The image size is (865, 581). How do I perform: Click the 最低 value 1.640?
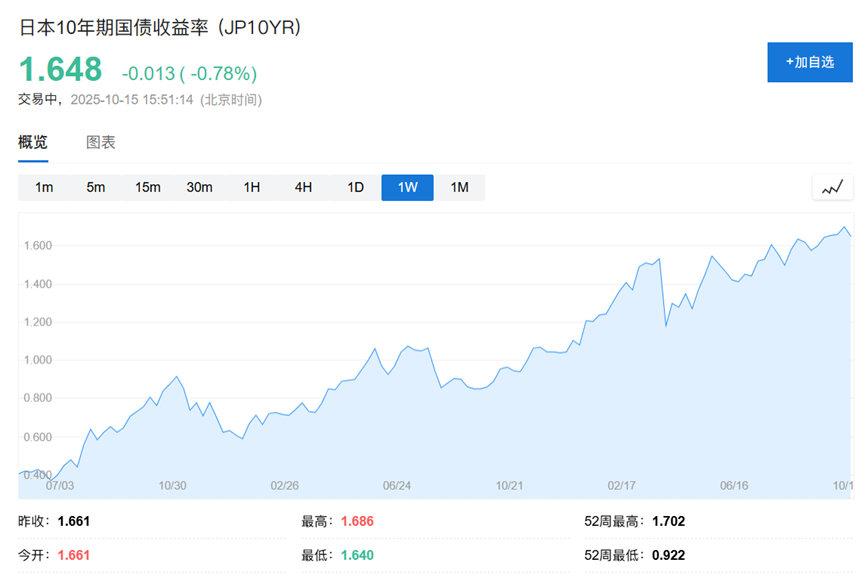(355, 555)
